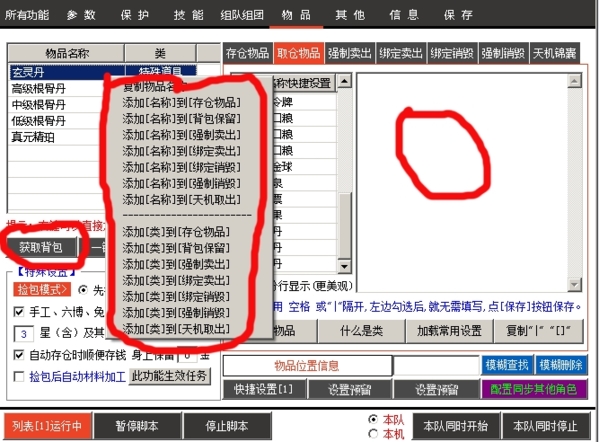The width and height of the screenshot is (599, 442).
Task: Choose 添加[类]到[存仓物品] menu entry
Action: point(176,232)
